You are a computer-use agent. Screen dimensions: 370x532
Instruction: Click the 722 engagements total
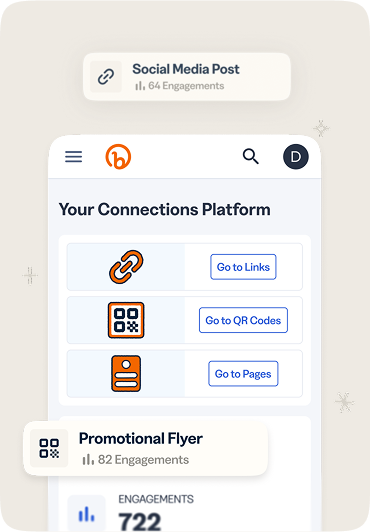point(139,521)
